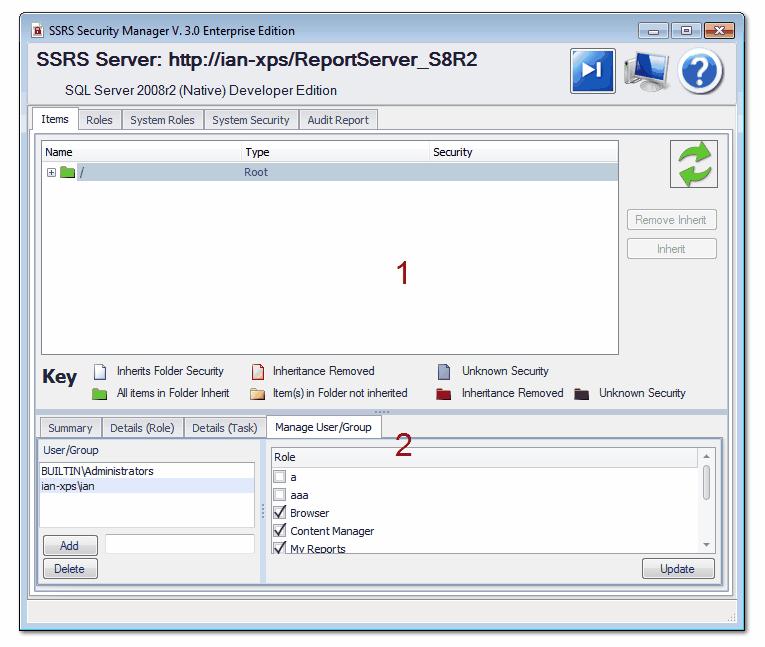Viewport: 765px width, 647px height.
Task: Select the Manage User/Group tab
Action: 323,427
